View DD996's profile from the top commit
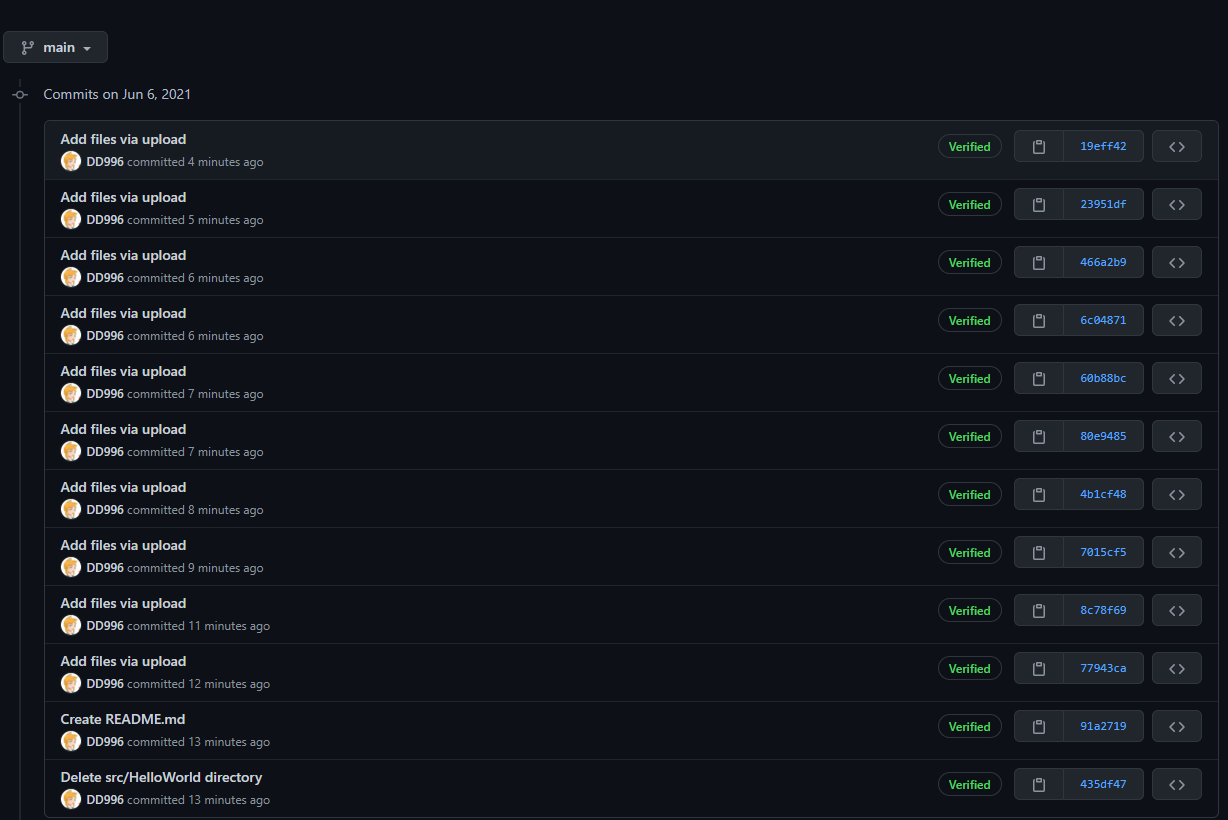Screen dimensions: 1228x820 point(104,161)
